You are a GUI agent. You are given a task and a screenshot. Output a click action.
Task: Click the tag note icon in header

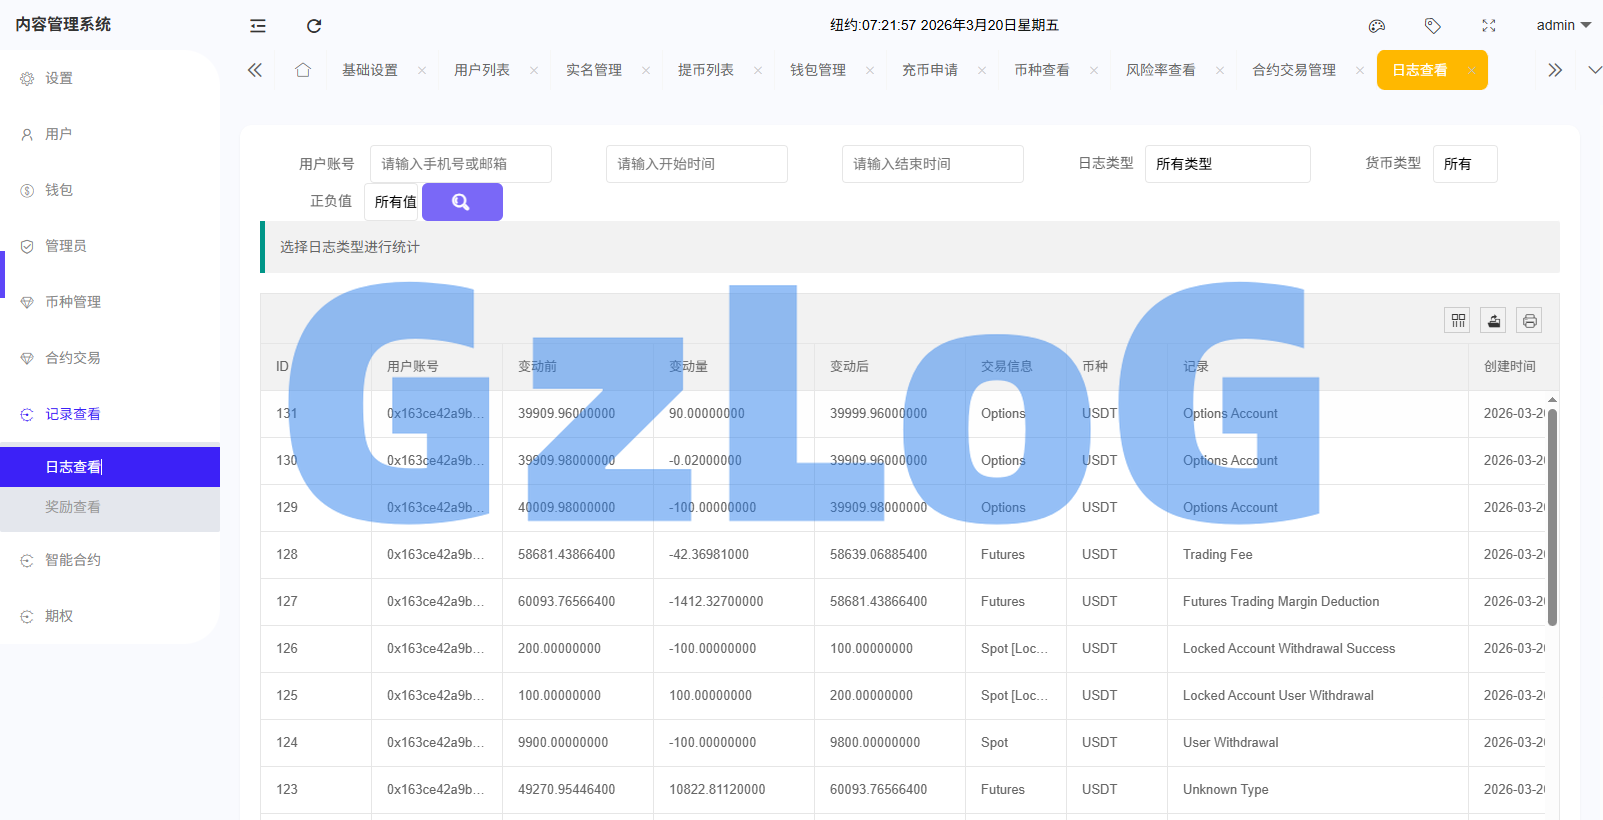[1433, 26]
